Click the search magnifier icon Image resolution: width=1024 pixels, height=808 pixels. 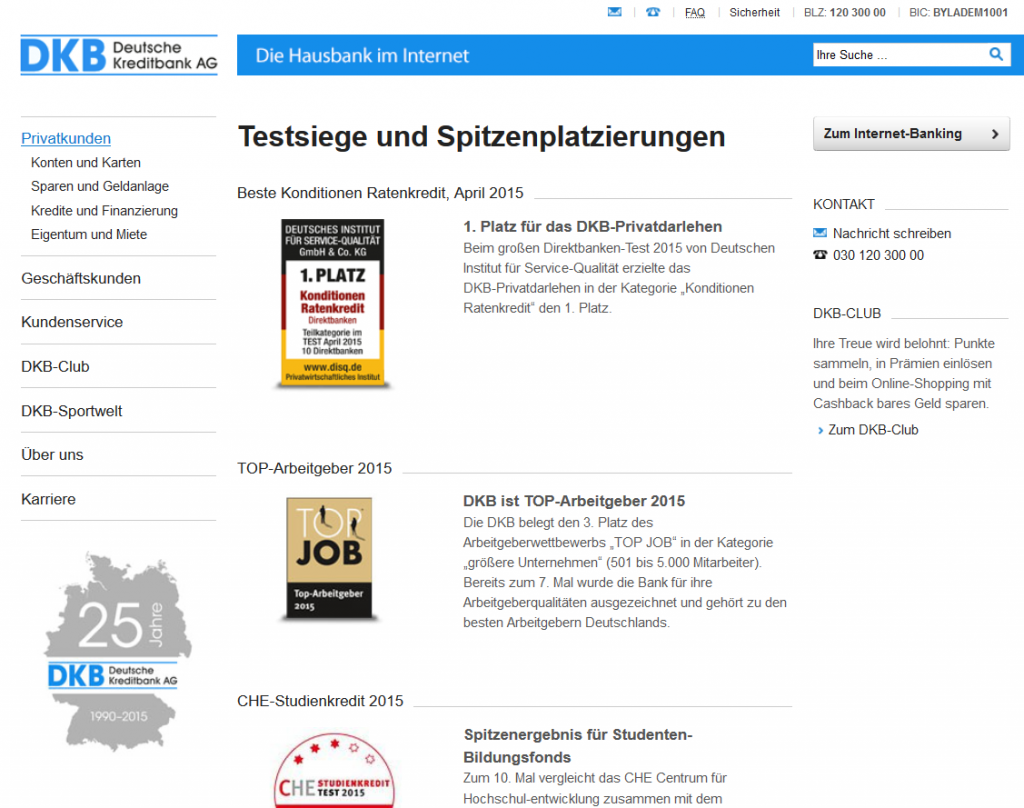995,54
